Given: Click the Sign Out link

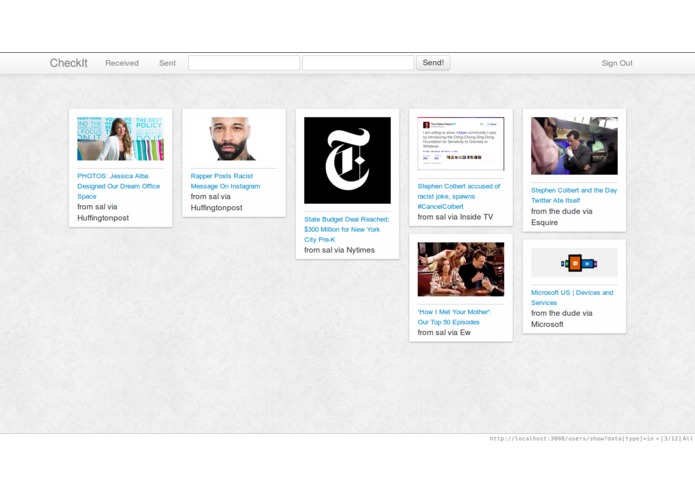Looking at the screenshot, I should [x=617, y=63].
